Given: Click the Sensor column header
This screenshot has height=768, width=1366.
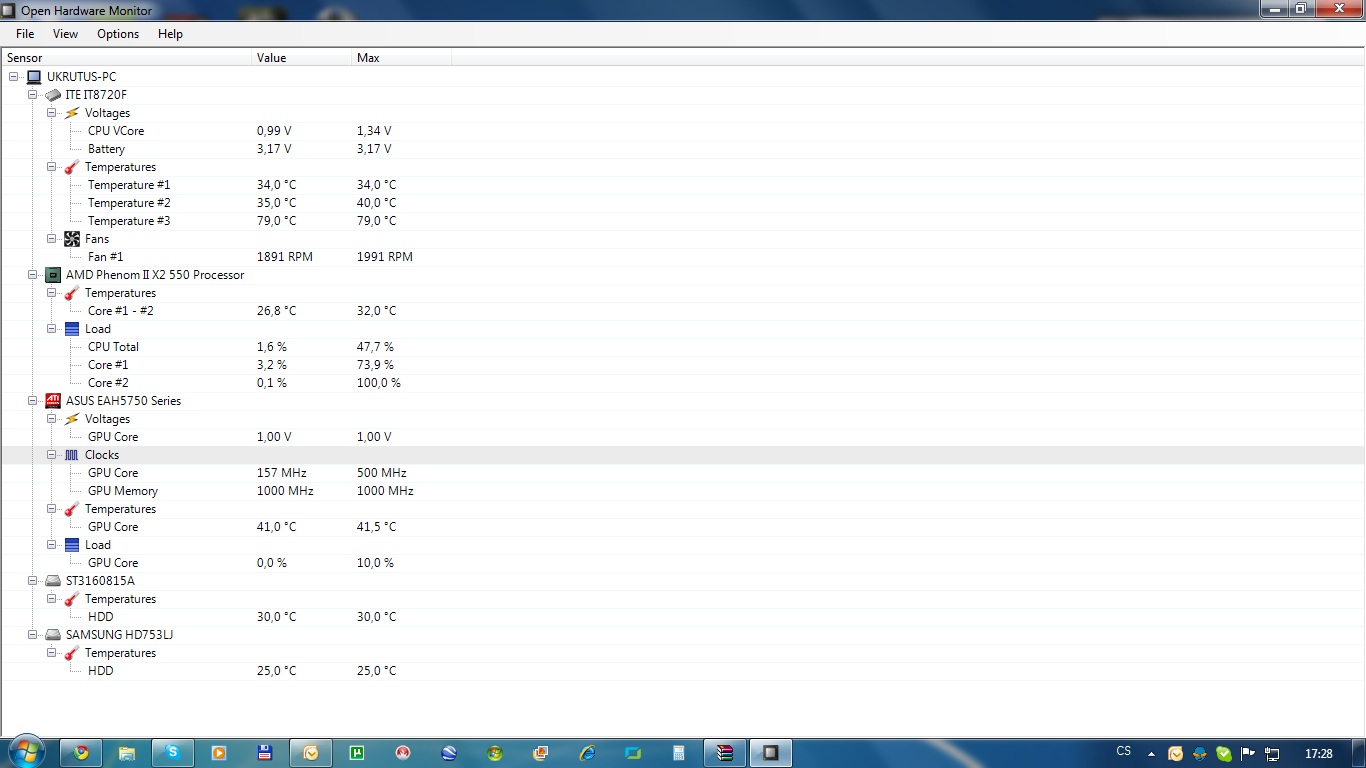Looking at the screenshot, I should click(x=127, y=58).
